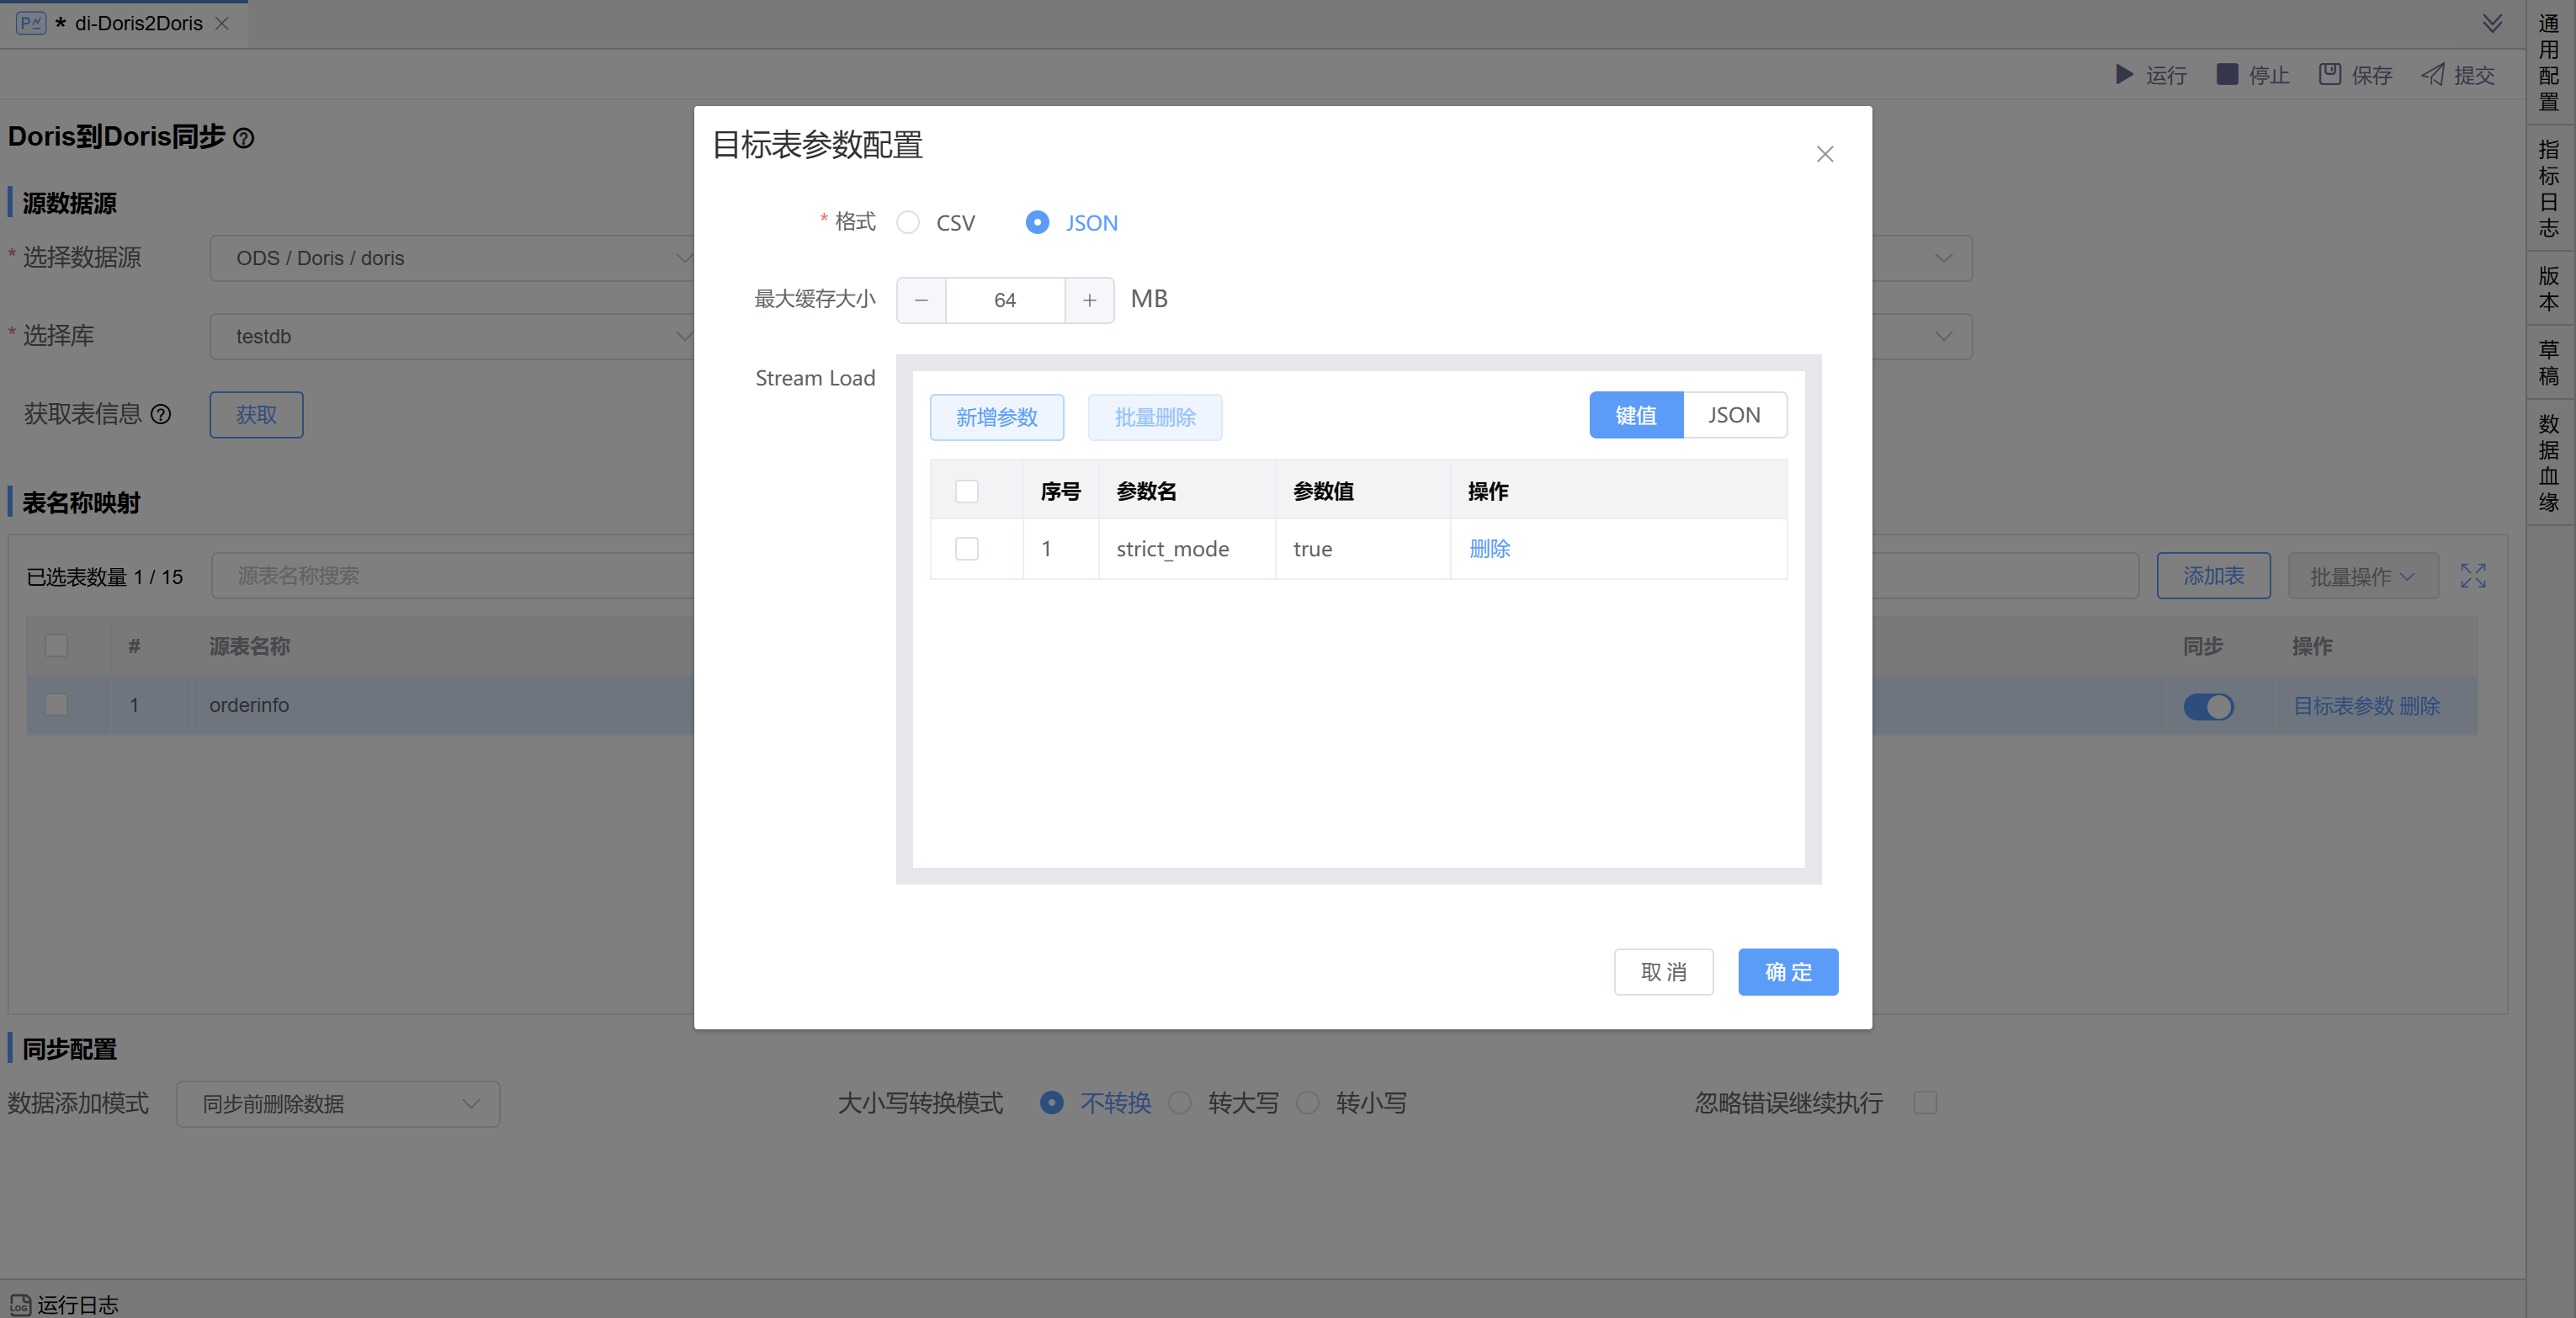Click 删除 link for strict_mode row
The image size is (2576, 1318).
tap(1489, 549)
